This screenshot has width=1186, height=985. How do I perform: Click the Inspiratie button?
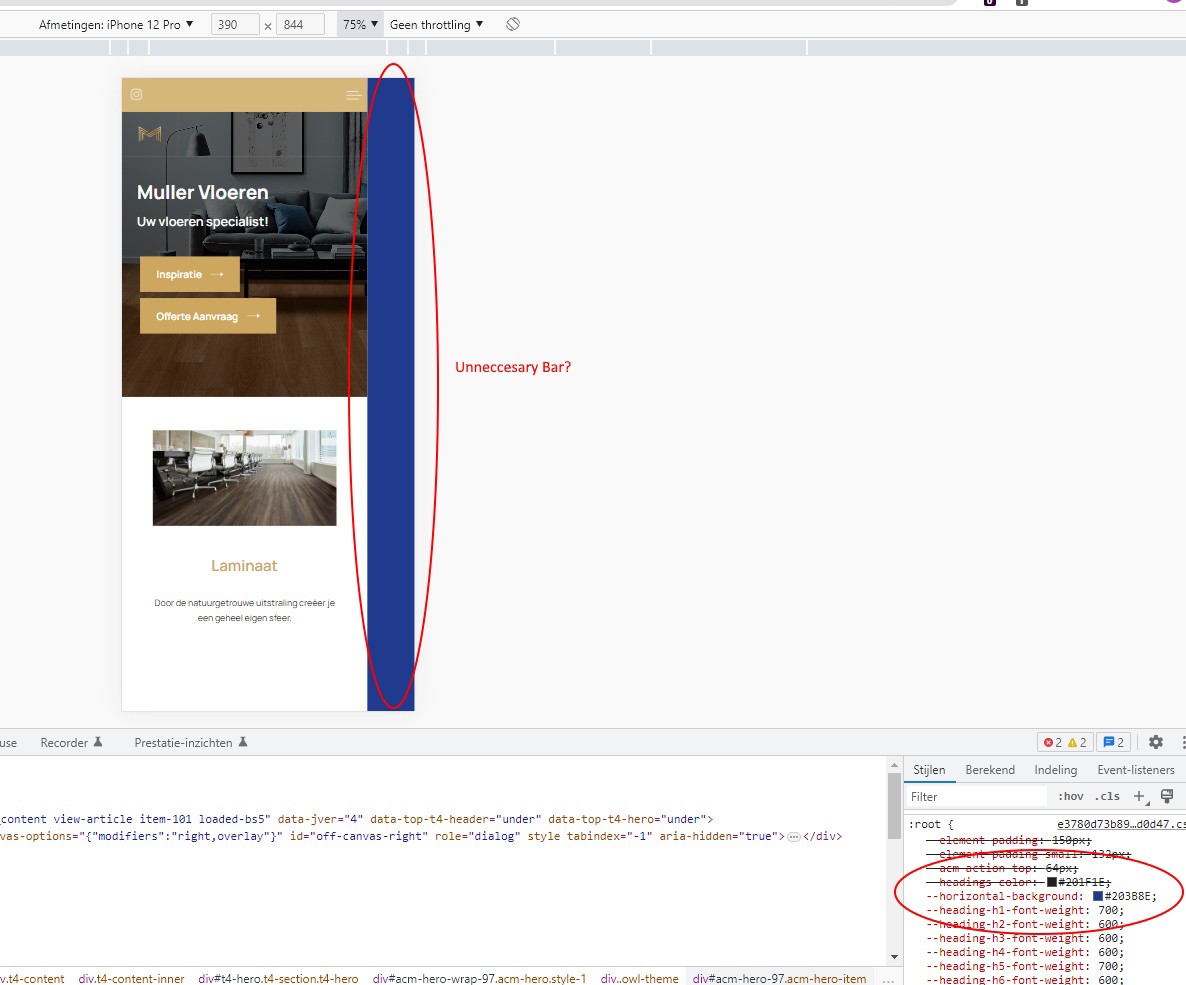190,274
